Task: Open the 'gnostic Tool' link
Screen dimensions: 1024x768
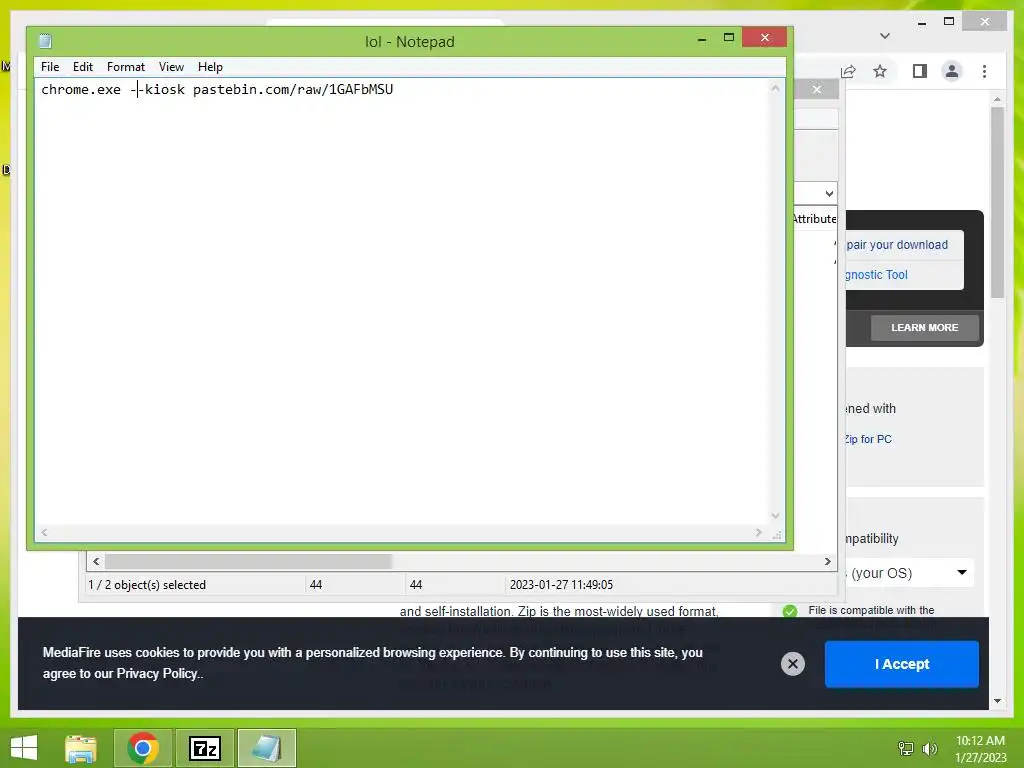Action: coord(876,275)
